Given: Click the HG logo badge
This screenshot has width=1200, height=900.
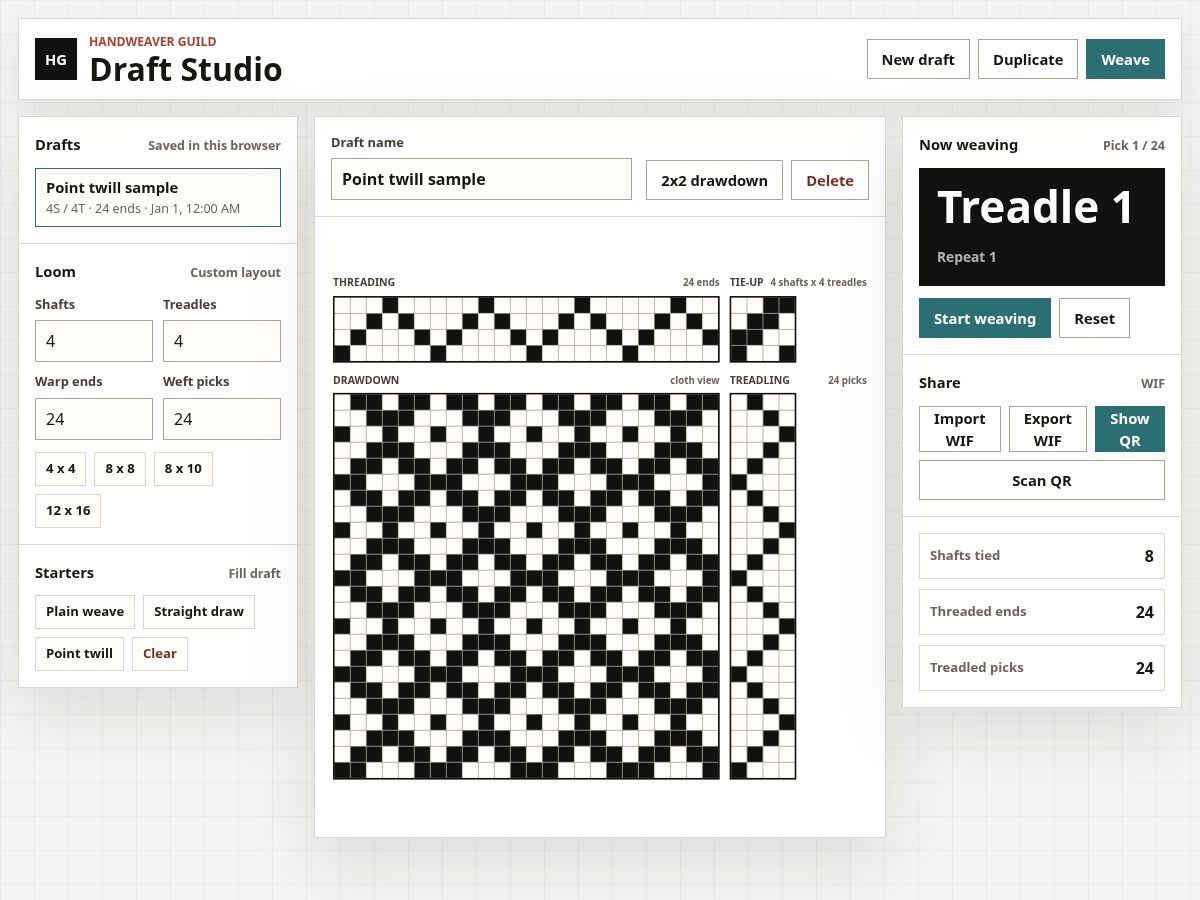Looking at the screenshot, I should click(x=56, y=59).
